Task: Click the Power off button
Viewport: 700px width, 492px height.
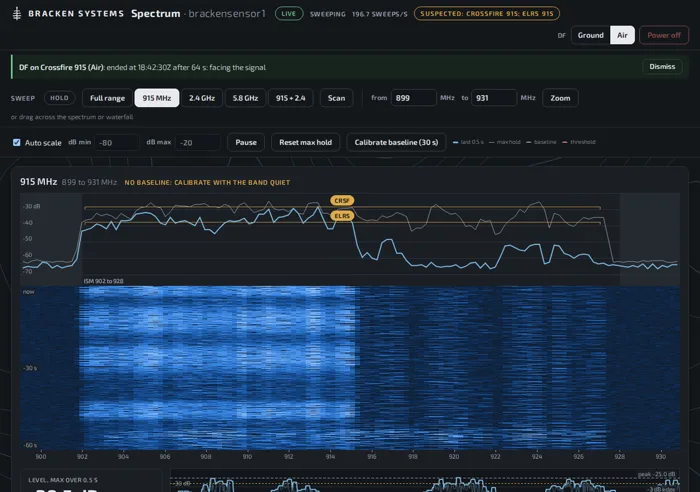Action: point(664,35)
